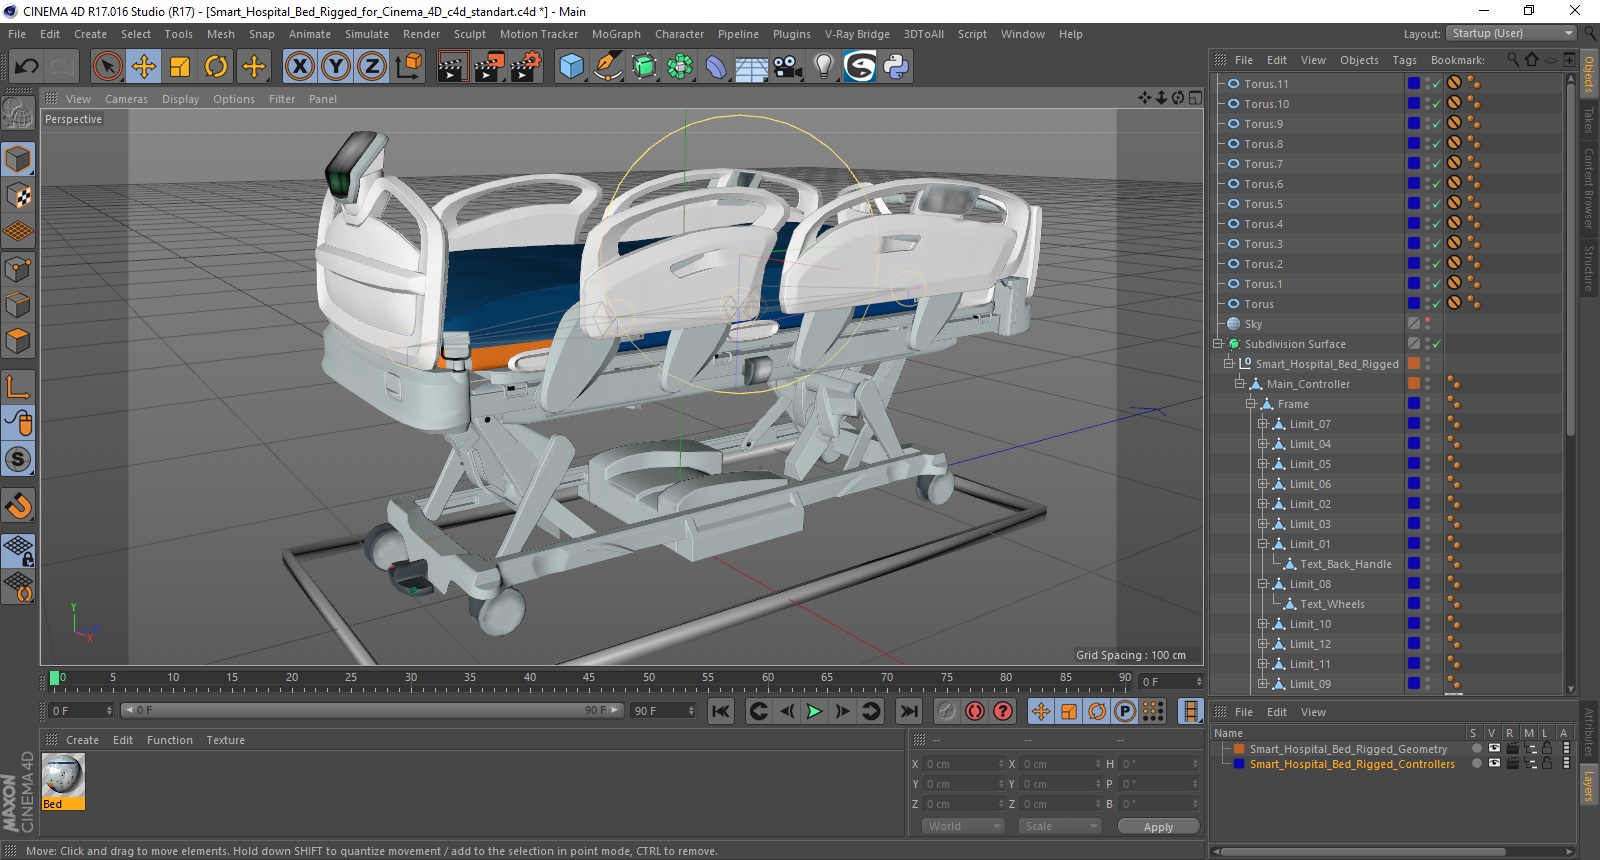Open viewport Display menu

click(180, 99)
